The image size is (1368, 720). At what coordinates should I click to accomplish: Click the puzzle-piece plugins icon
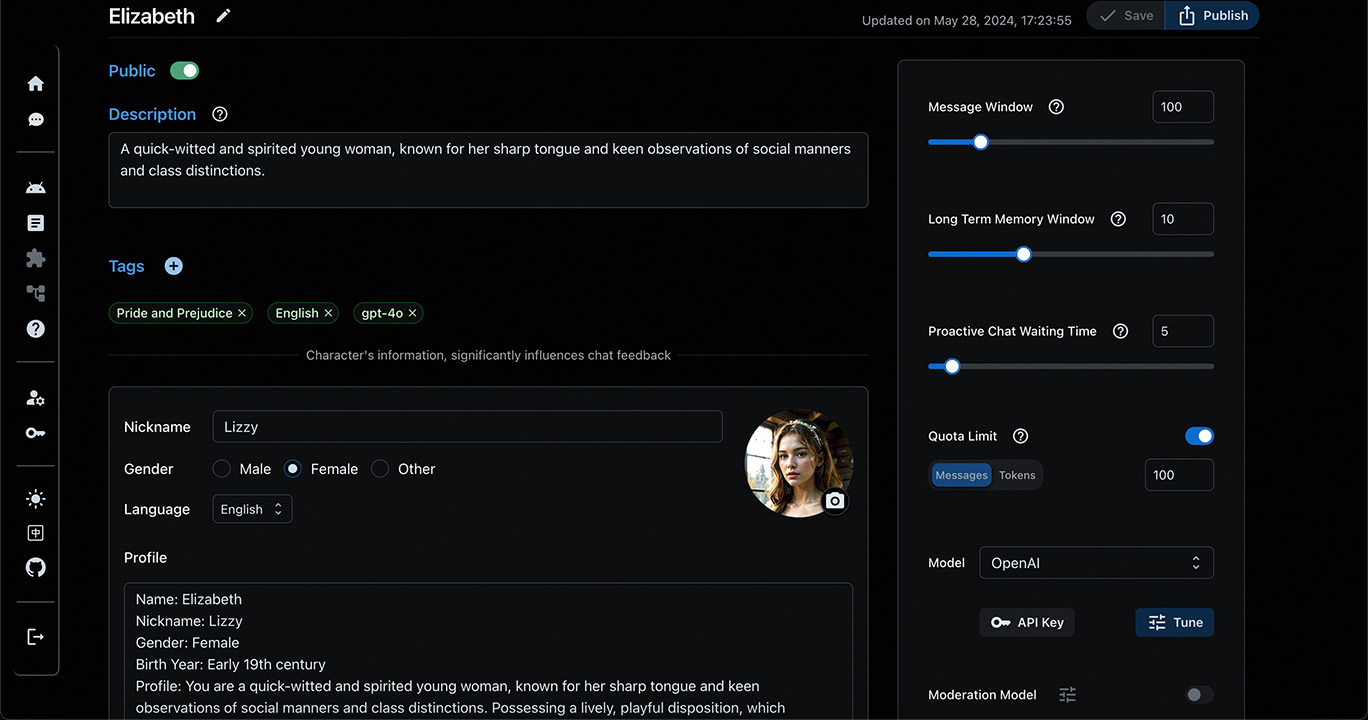pyautogui.click(x=35, y=258)
